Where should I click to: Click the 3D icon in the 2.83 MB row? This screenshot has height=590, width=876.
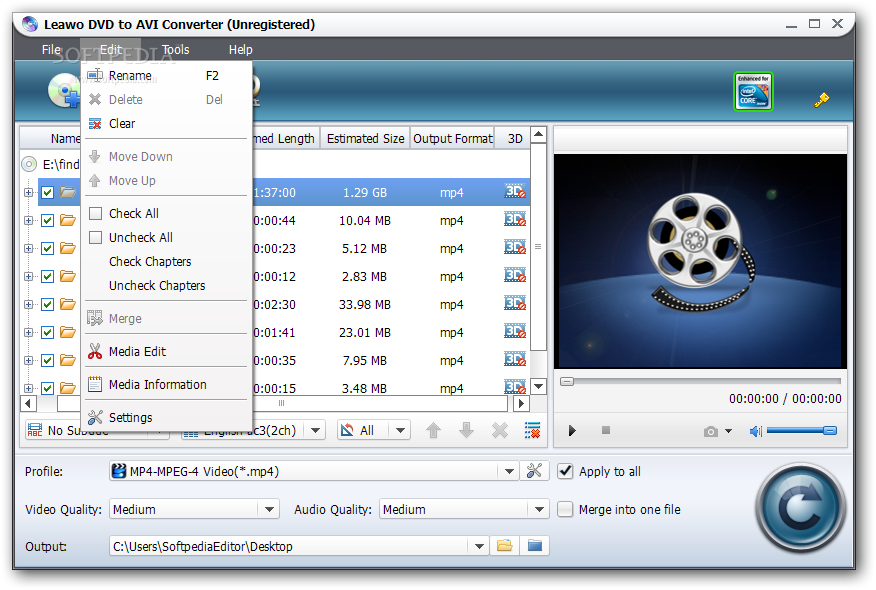[515, 275]
